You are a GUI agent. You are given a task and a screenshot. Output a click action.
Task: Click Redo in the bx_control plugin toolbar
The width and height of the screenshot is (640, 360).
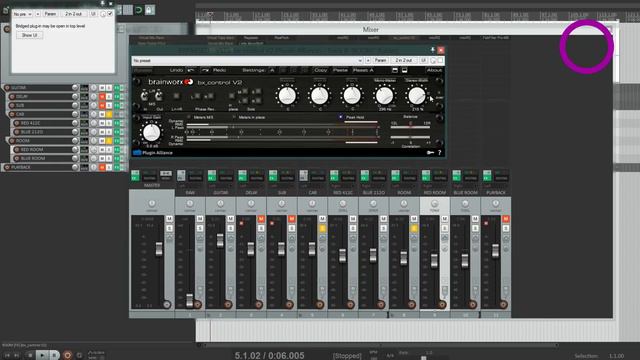point(219,70)
